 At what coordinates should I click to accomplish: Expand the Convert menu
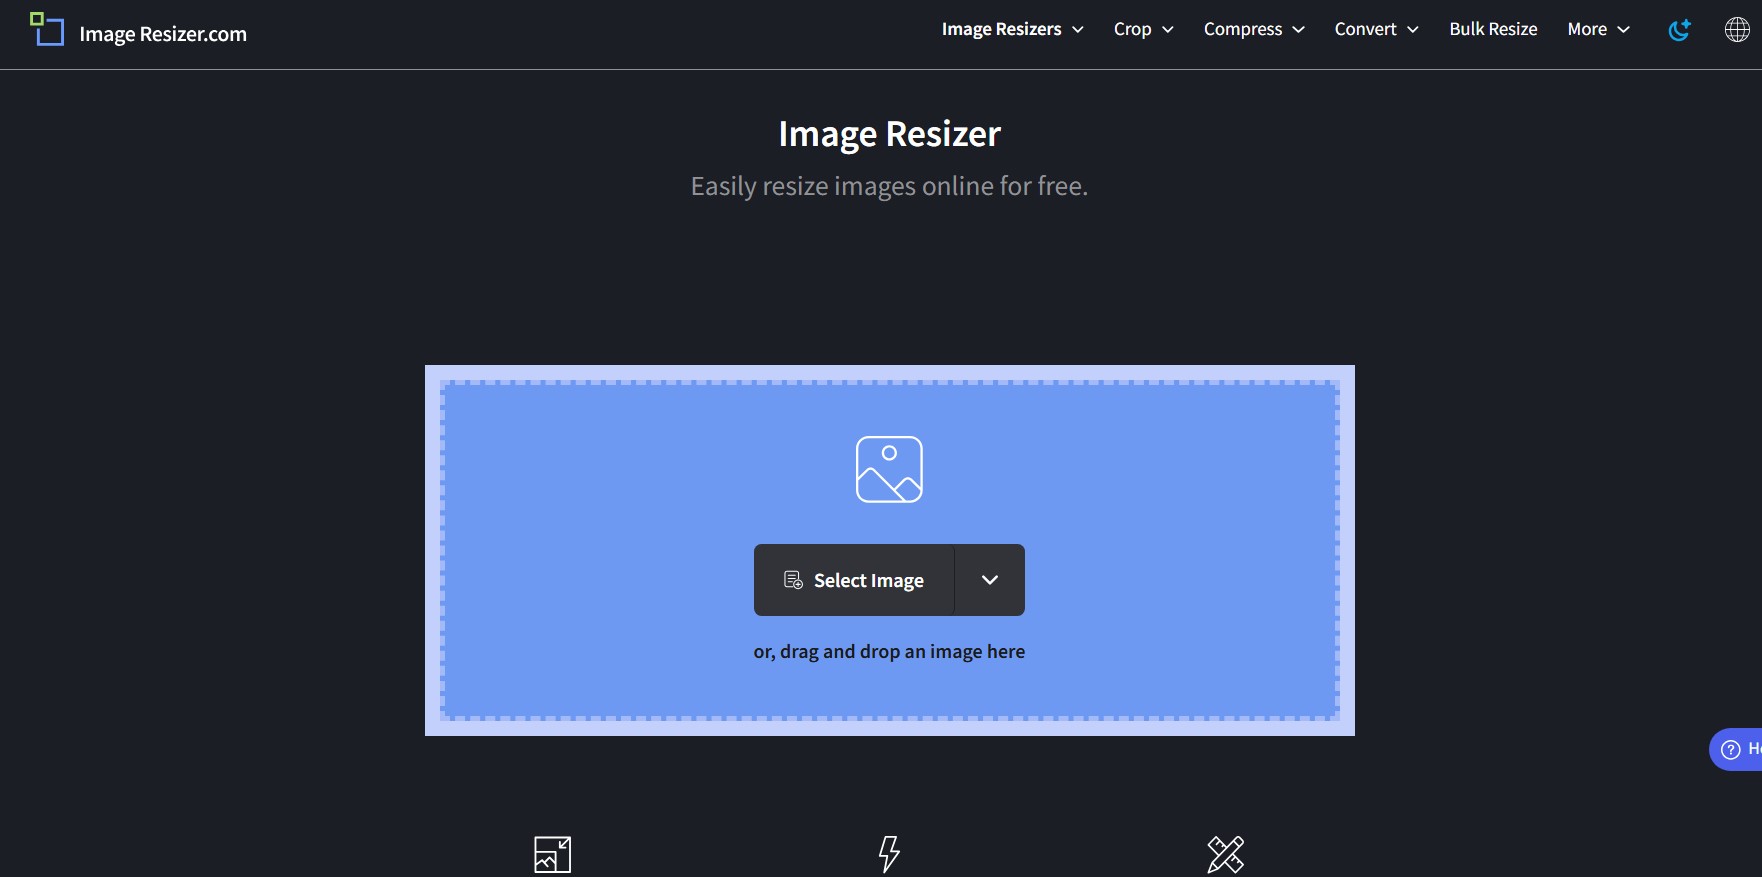click(1376, 30)
